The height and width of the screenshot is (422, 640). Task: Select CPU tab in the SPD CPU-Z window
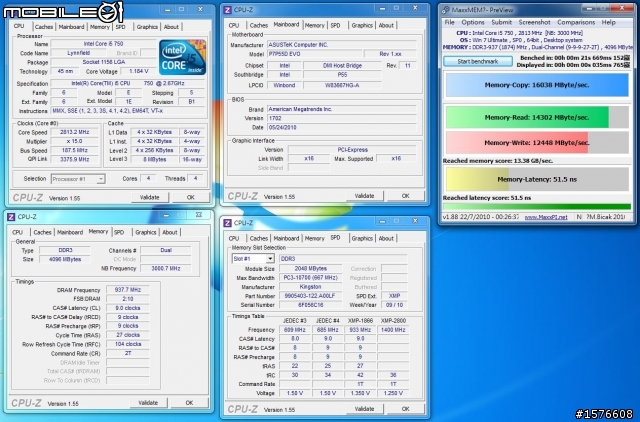click(234, 238)
